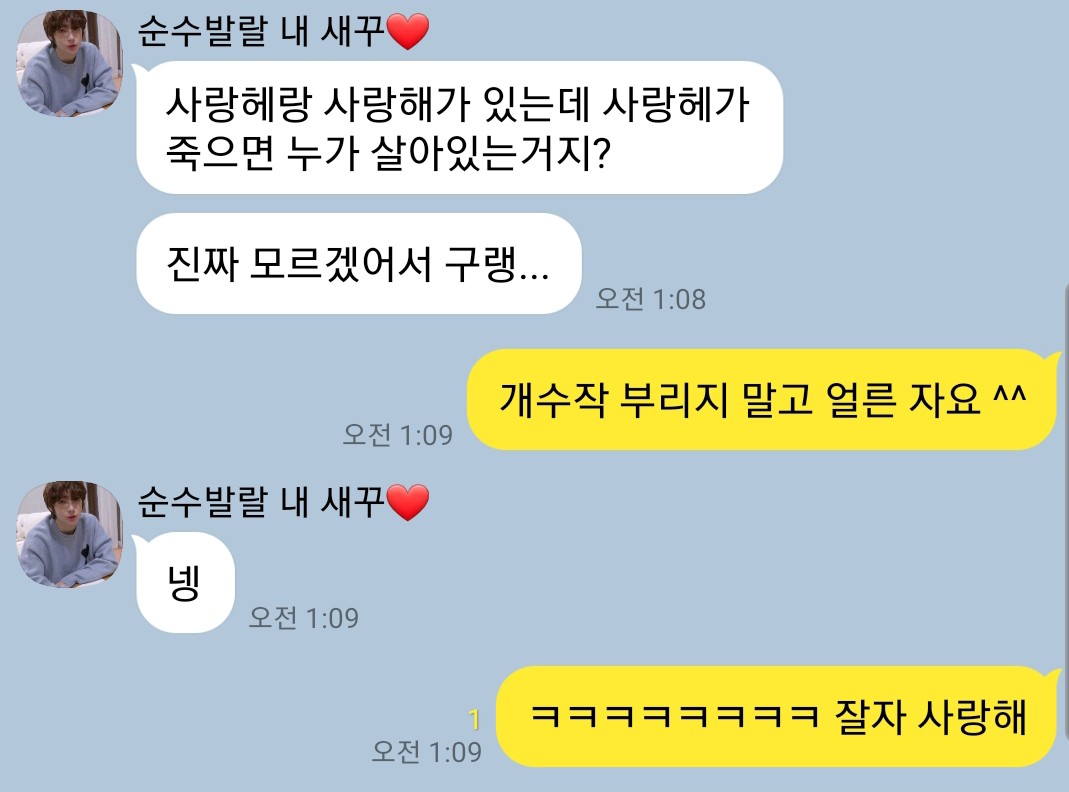Click the 오전 1:09 timestamp beside the 개수작 message

(397, 435)
